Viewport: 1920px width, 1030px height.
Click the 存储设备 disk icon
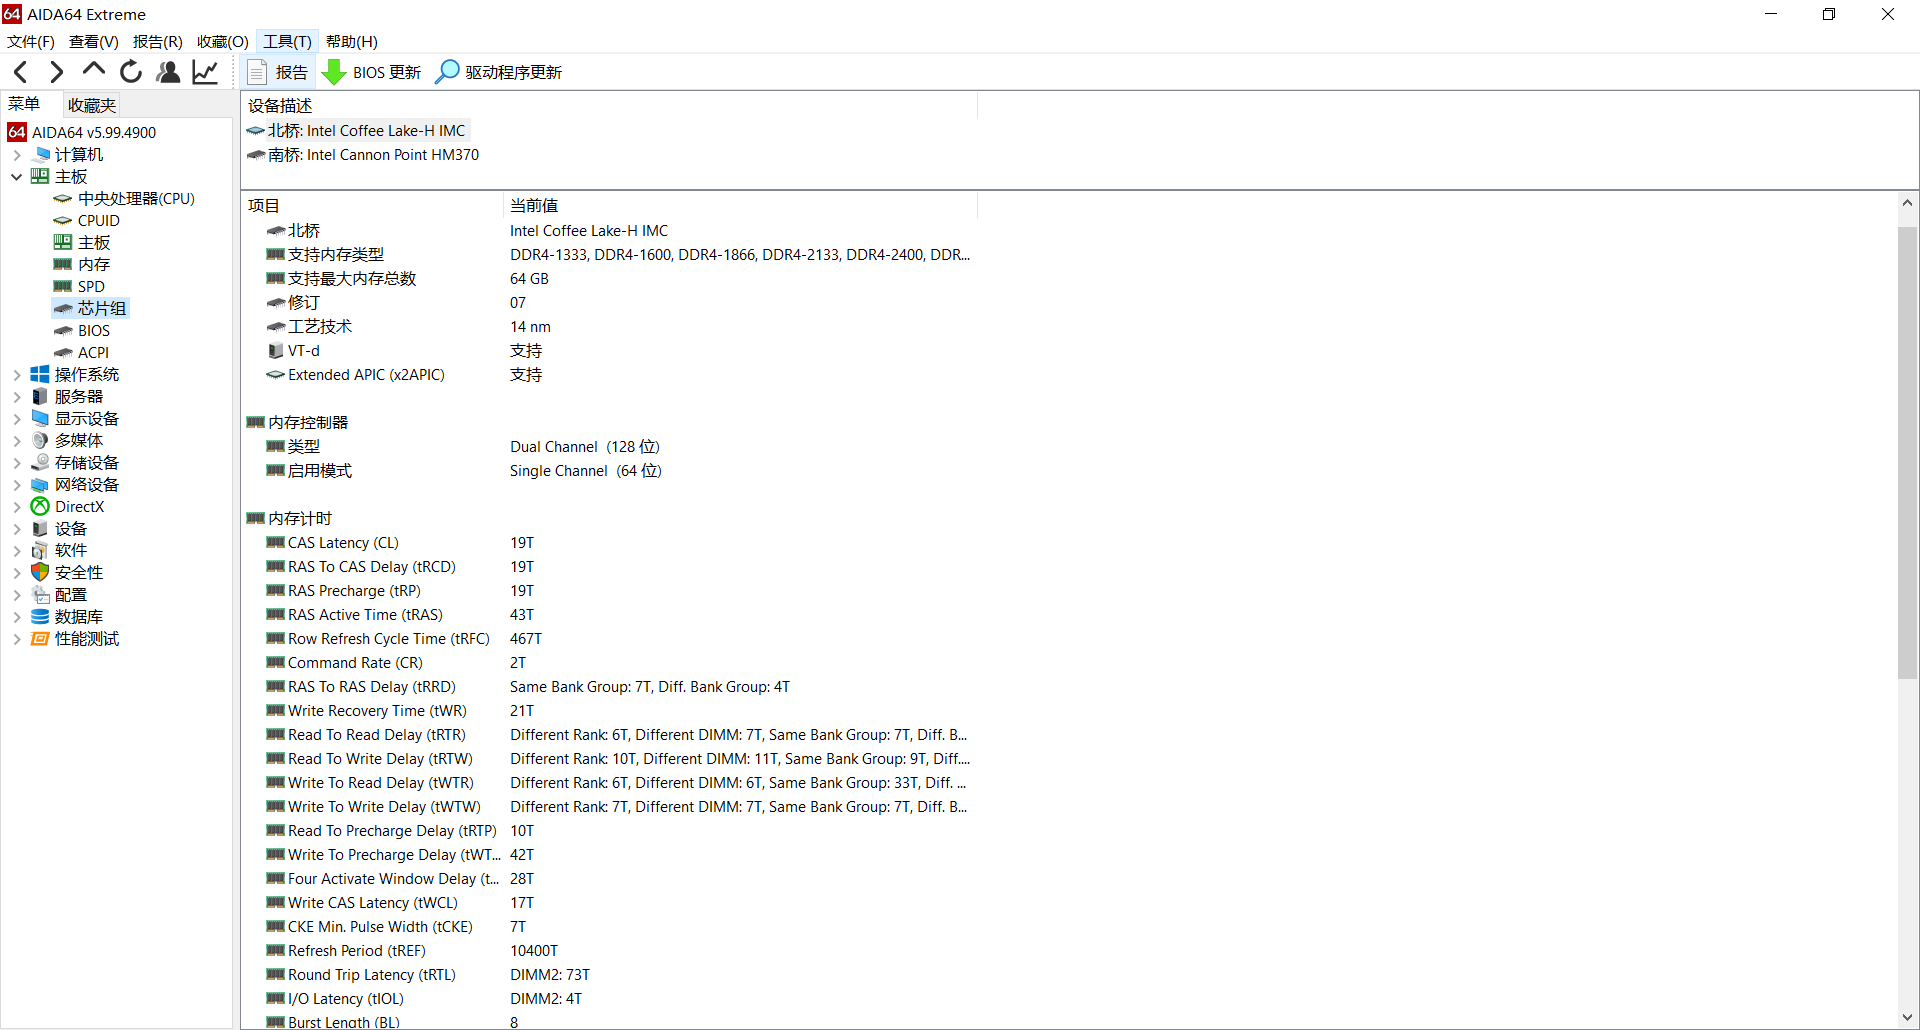(x=40, y=463)
